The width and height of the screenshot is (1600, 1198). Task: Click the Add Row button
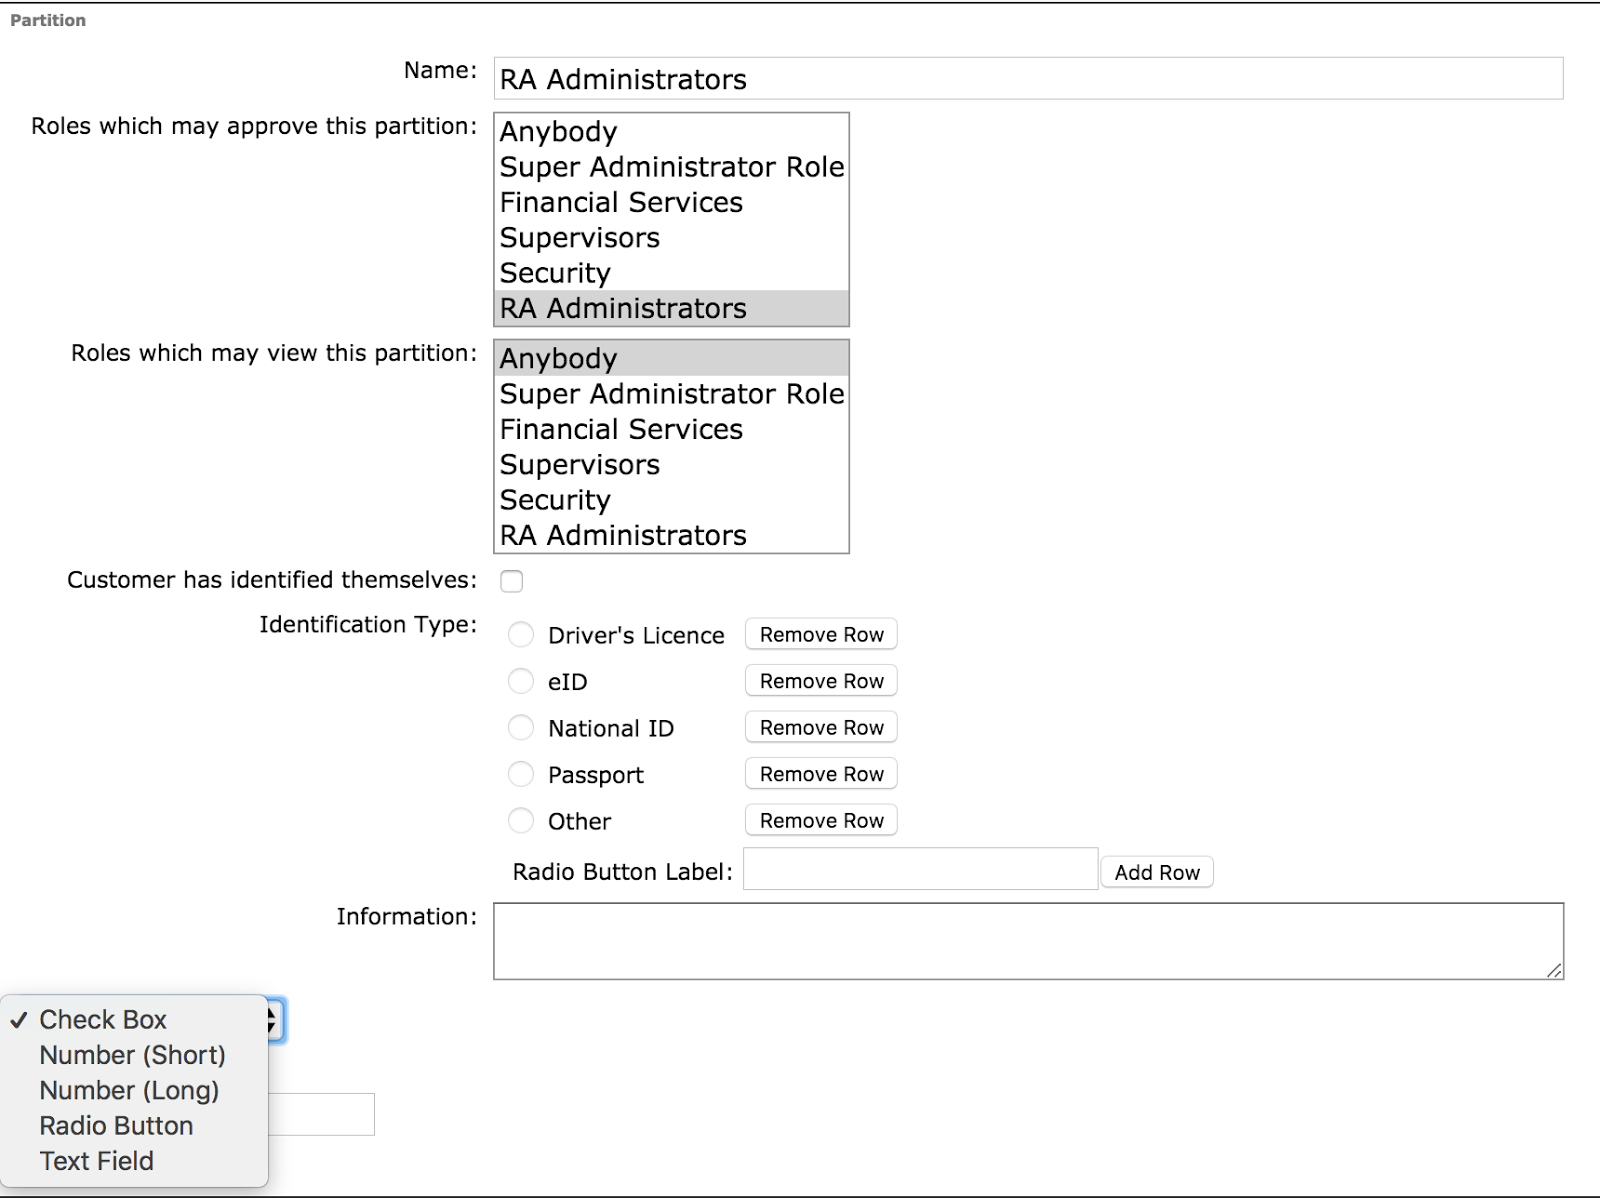tap(1157, 872)
